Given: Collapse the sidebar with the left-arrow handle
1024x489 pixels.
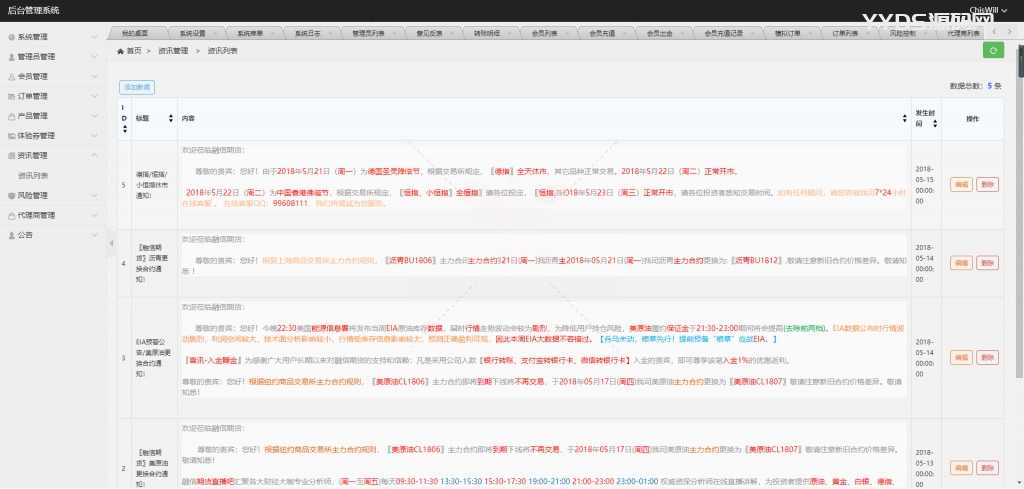Looking at the screenshot, I should pos(111,236).
